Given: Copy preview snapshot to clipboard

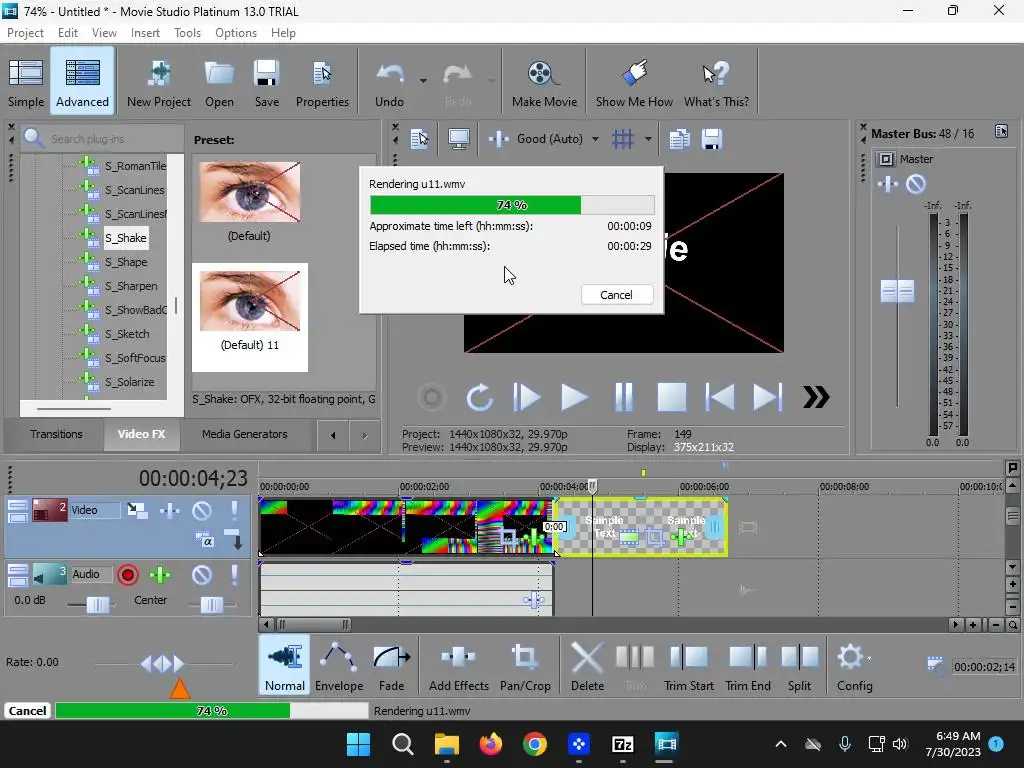Looking at the screenshot, I should pos(679,138).
